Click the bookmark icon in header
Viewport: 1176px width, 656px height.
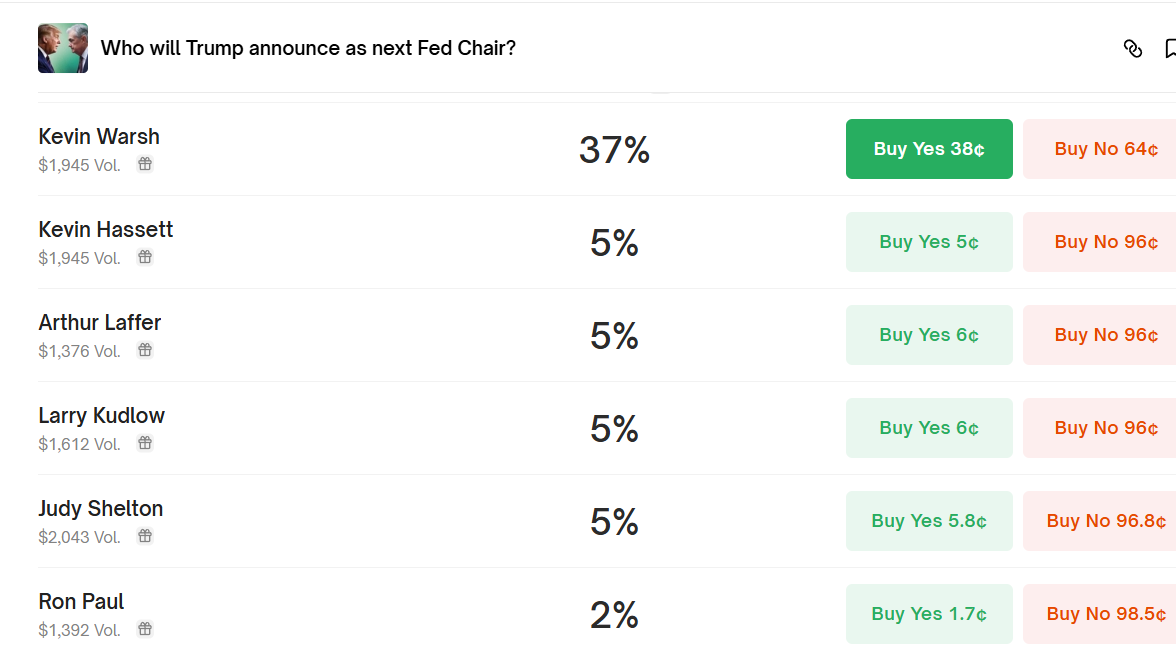(x=1170, y=49)
